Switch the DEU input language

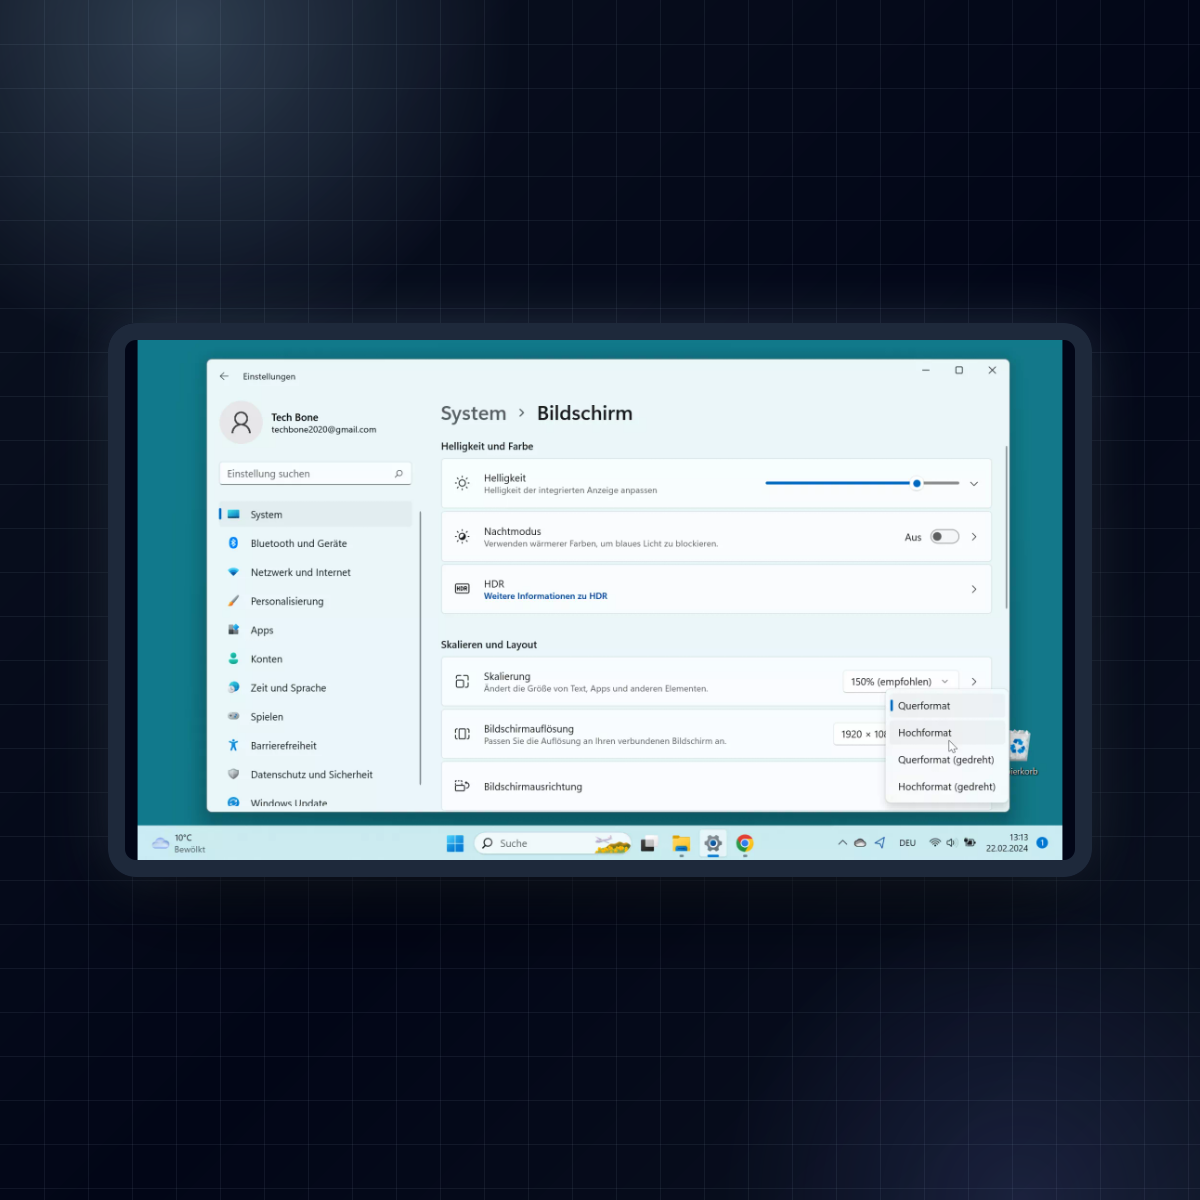tap(907, 843)
